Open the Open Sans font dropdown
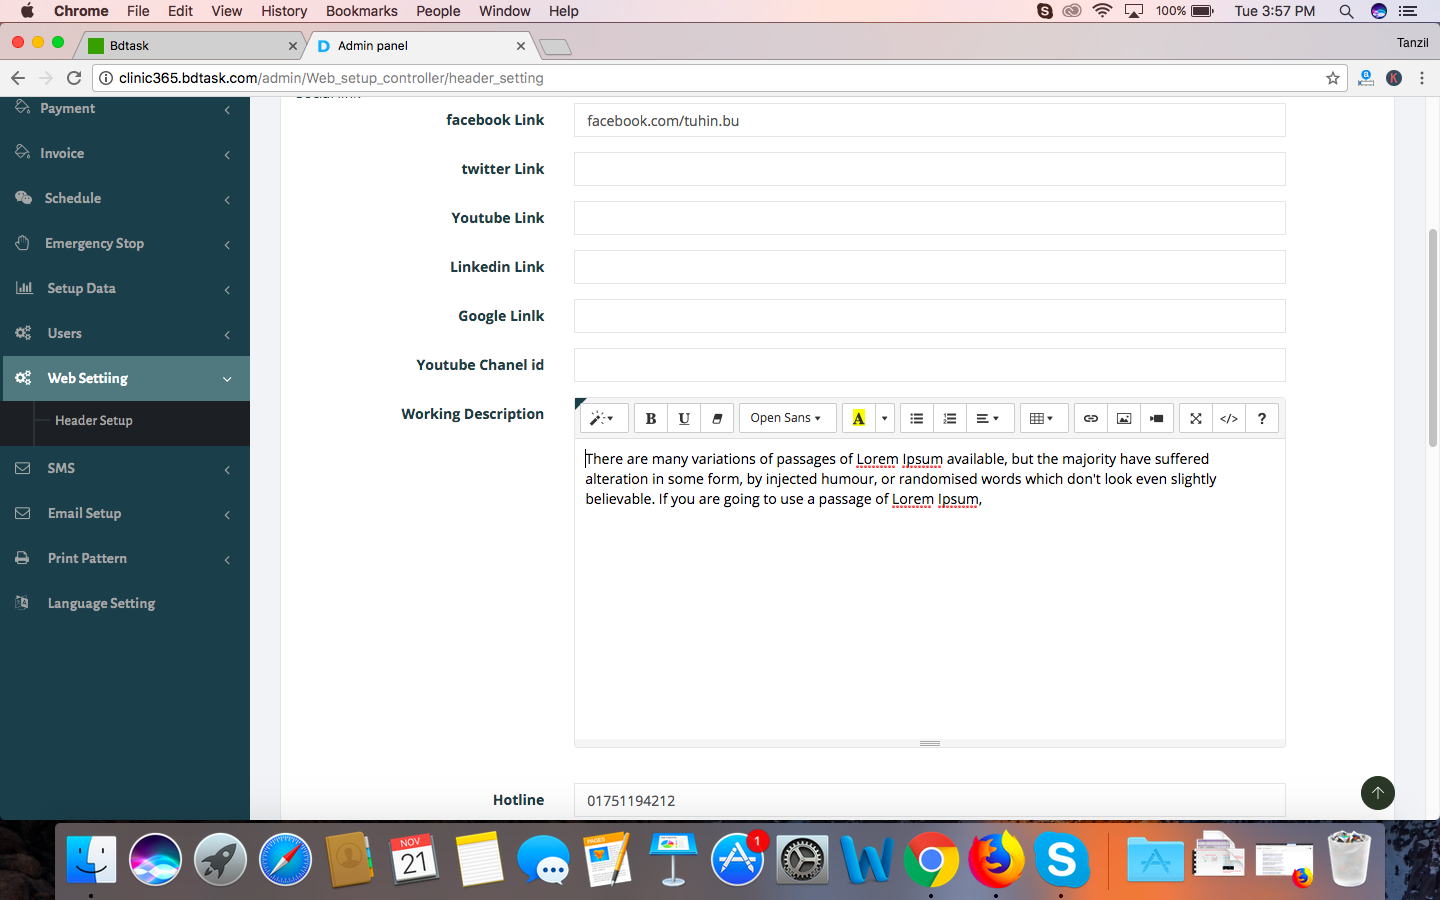Screen dimensions: 1440x900 (786, 418)
